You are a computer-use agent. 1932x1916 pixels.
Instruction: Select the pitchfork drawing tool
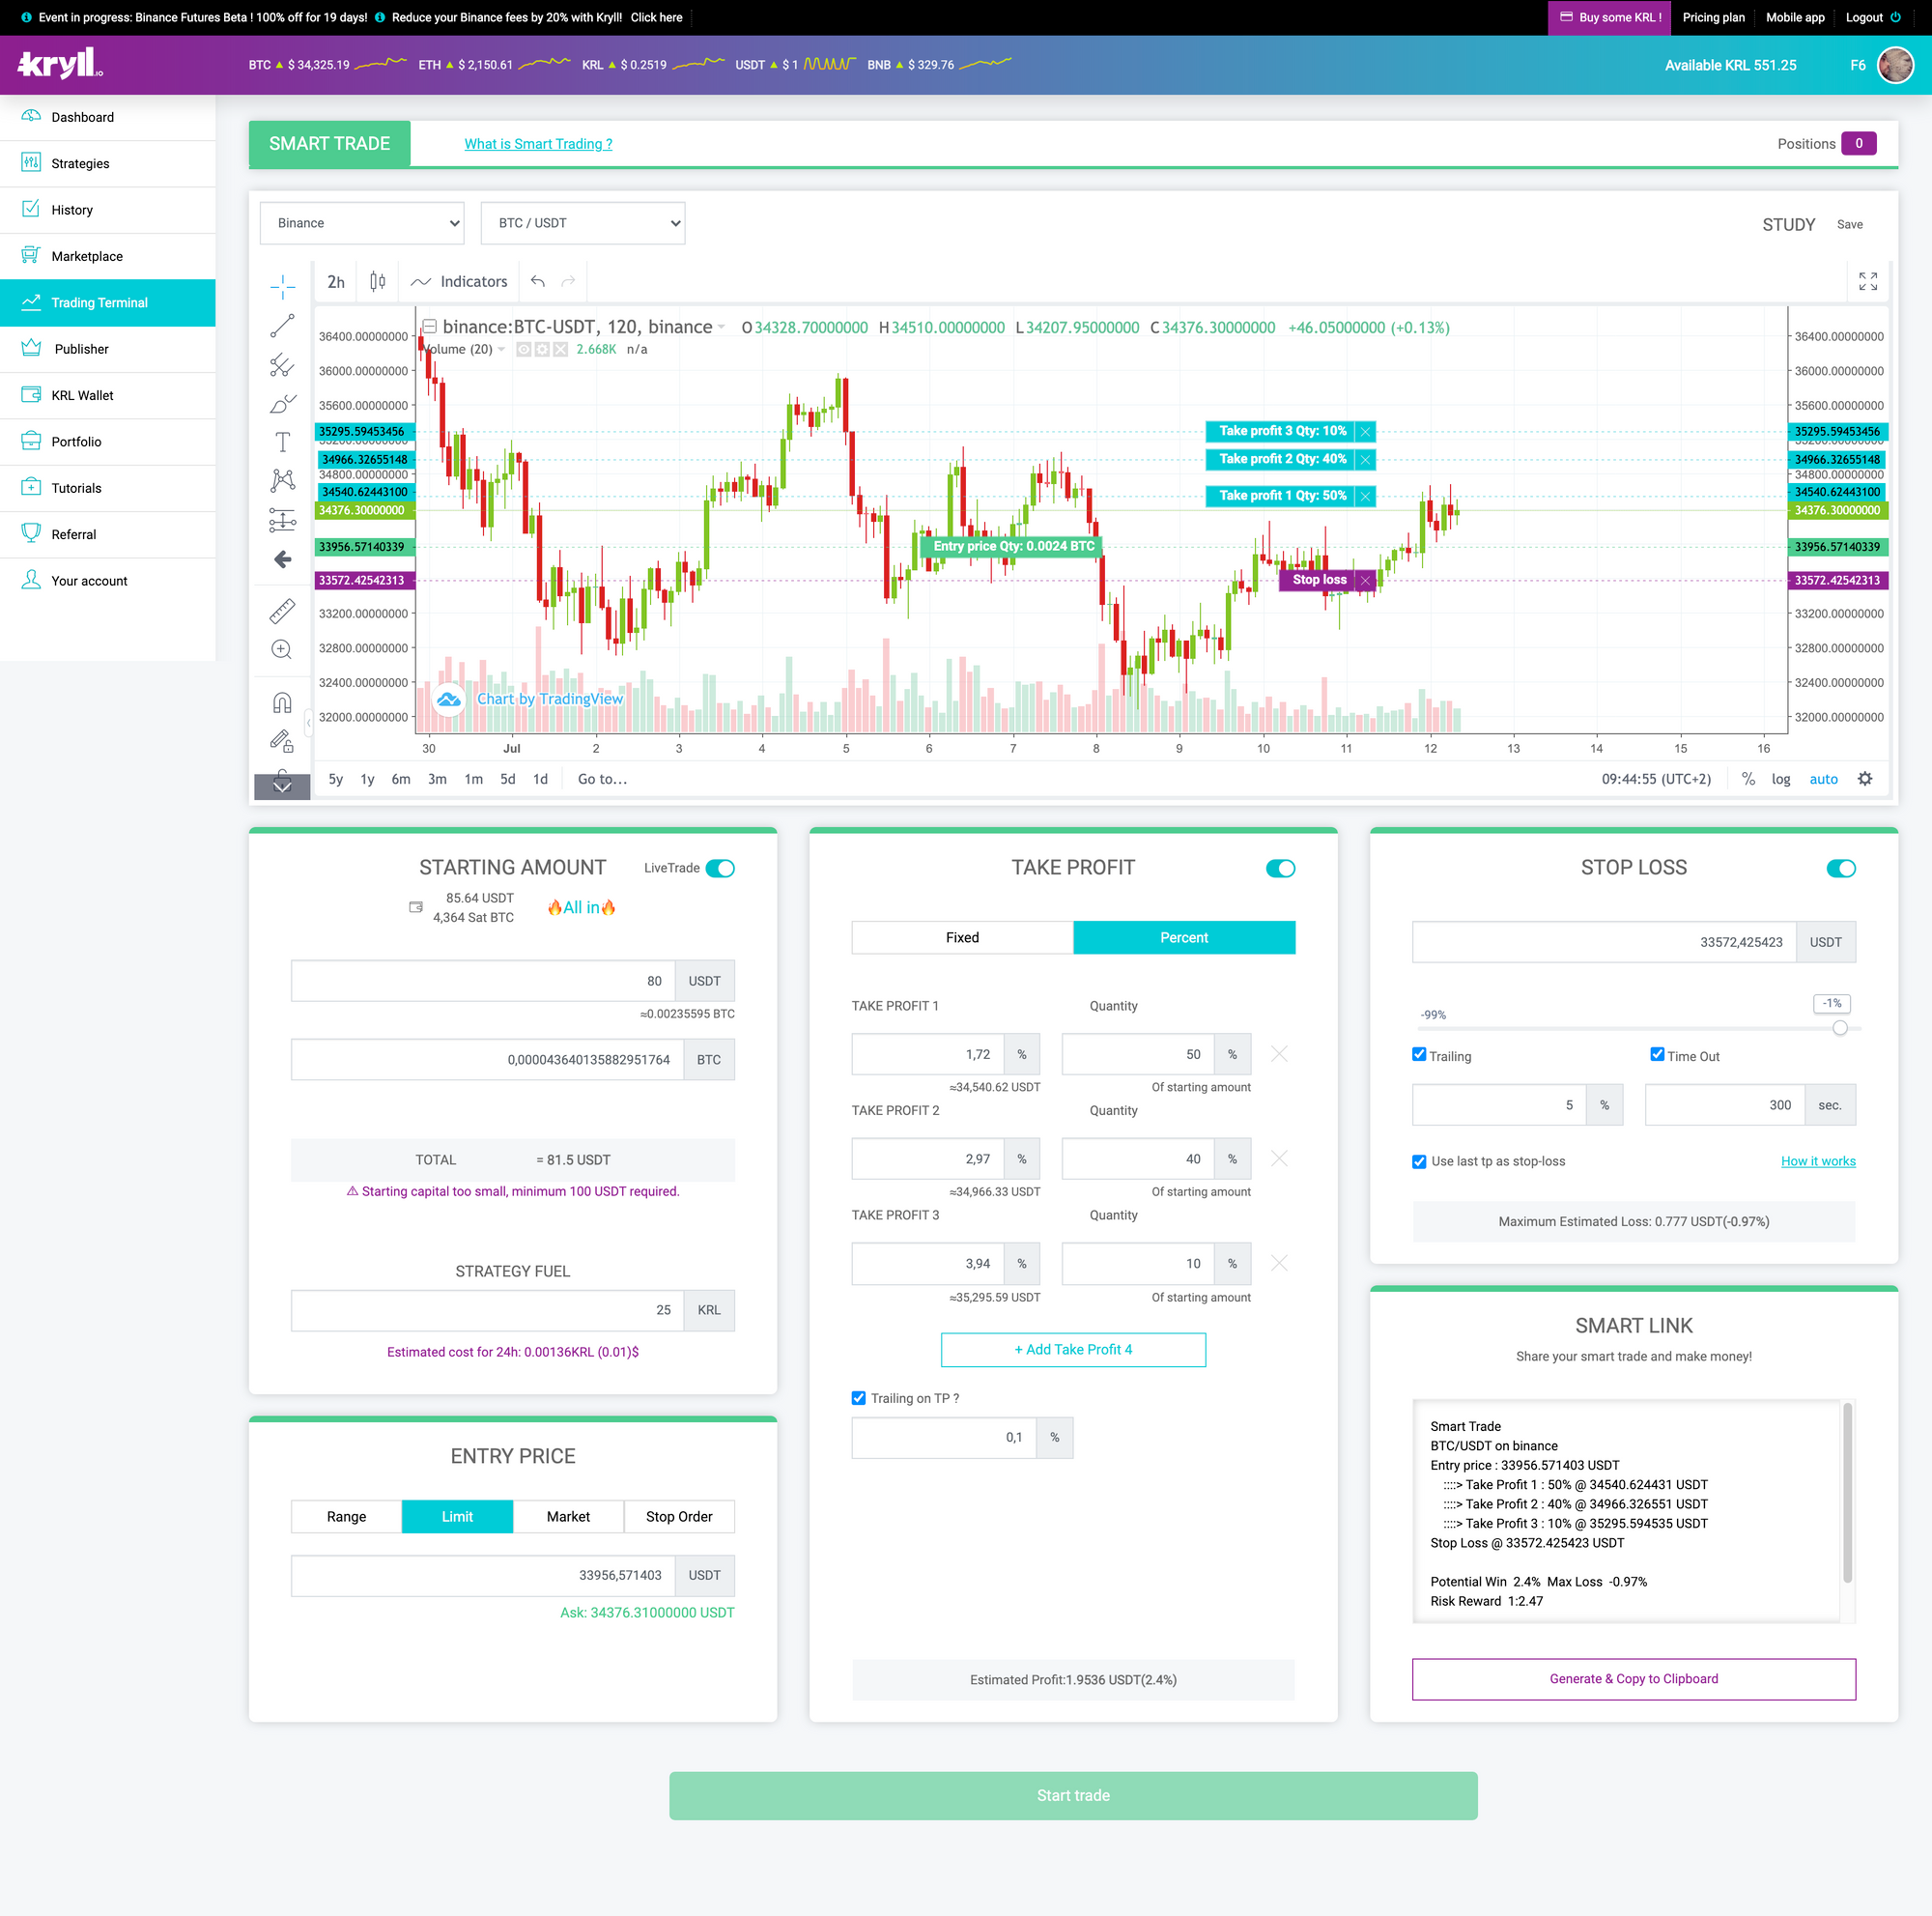click(x=282, y=366)
